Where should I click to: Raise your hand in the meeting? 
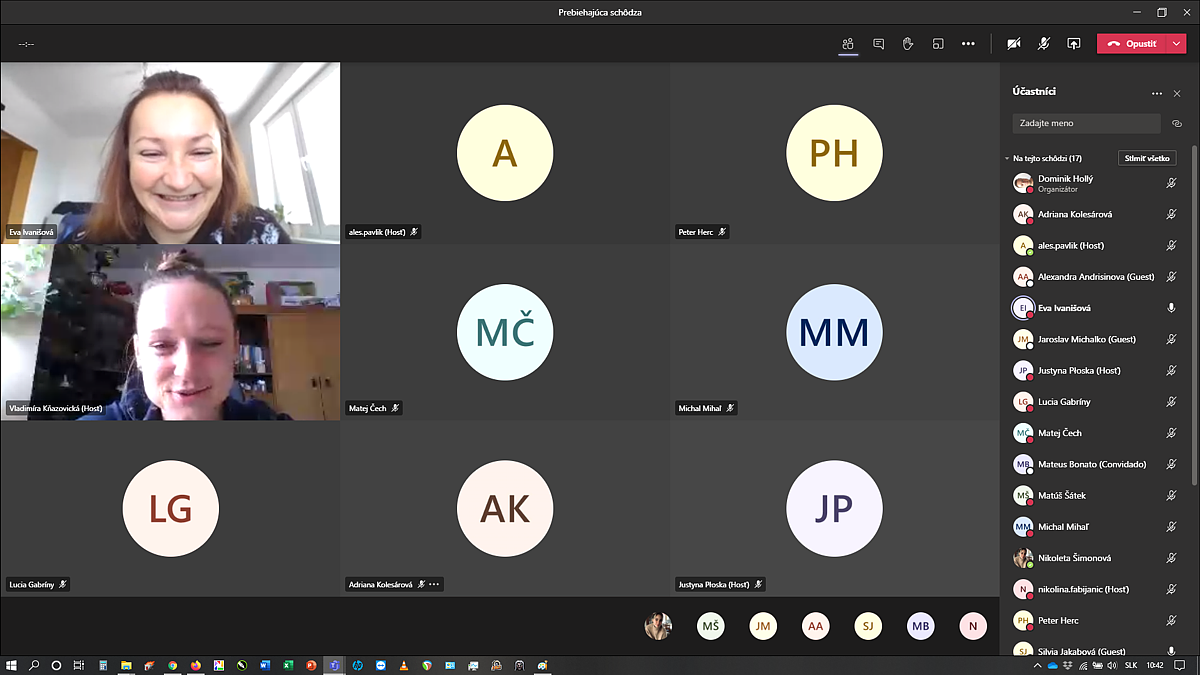(908, 44)
